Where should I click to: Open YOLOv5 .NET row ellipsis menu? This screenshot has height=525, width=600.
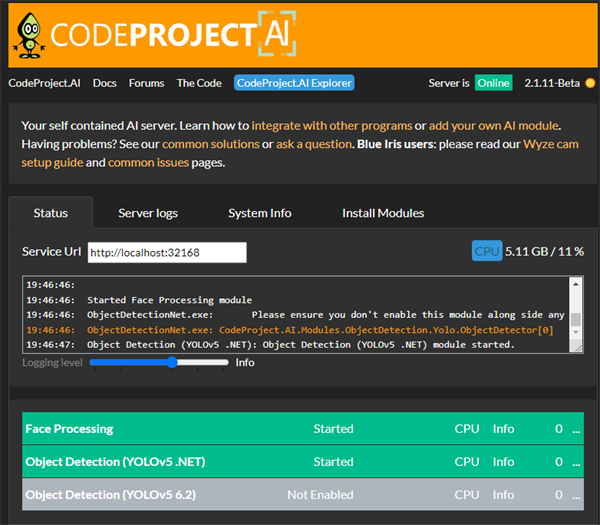coord(576,462)
